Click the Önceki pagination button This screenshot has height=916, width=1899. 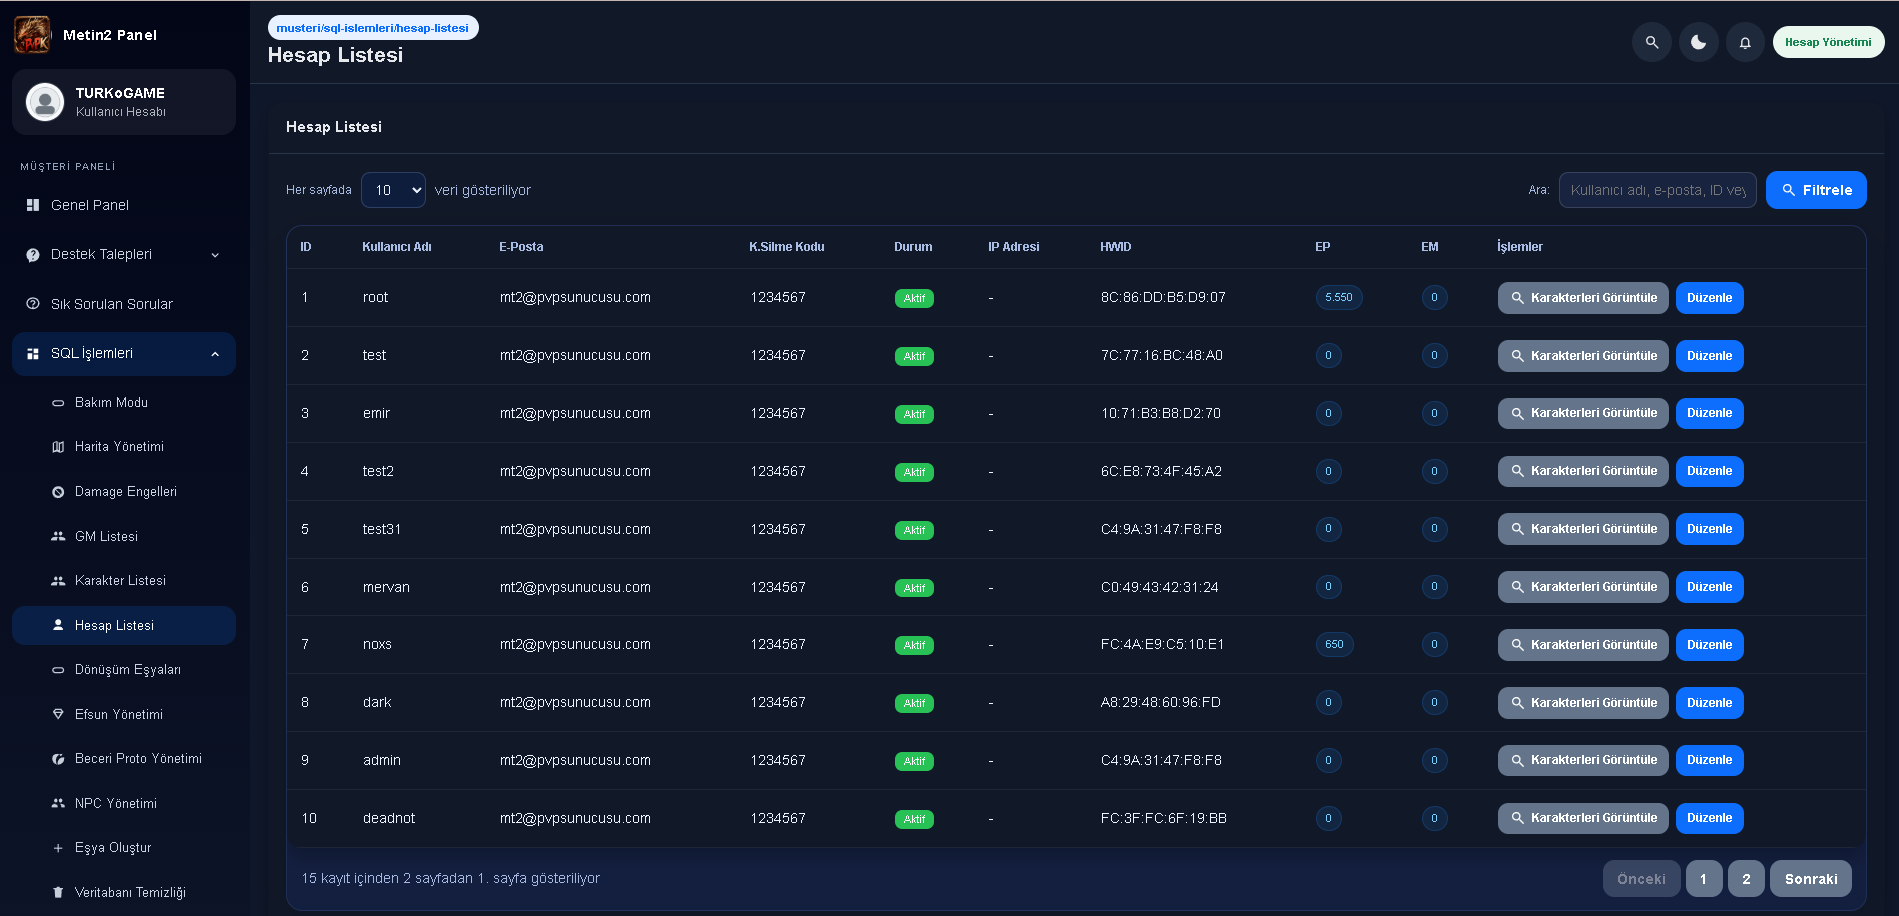pos(1641,879)
